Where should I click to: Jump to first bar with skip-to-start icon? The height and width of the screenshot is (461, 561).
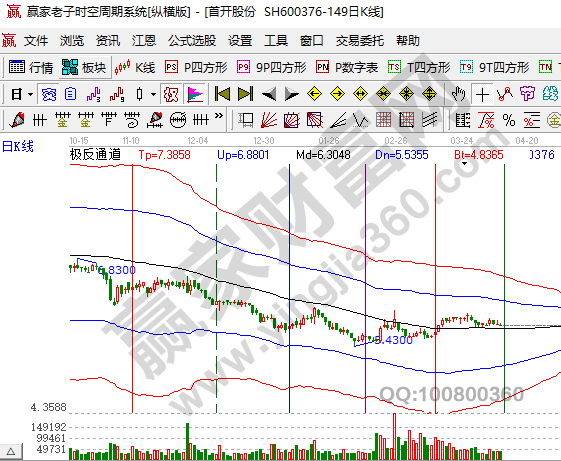pos(222,94)
